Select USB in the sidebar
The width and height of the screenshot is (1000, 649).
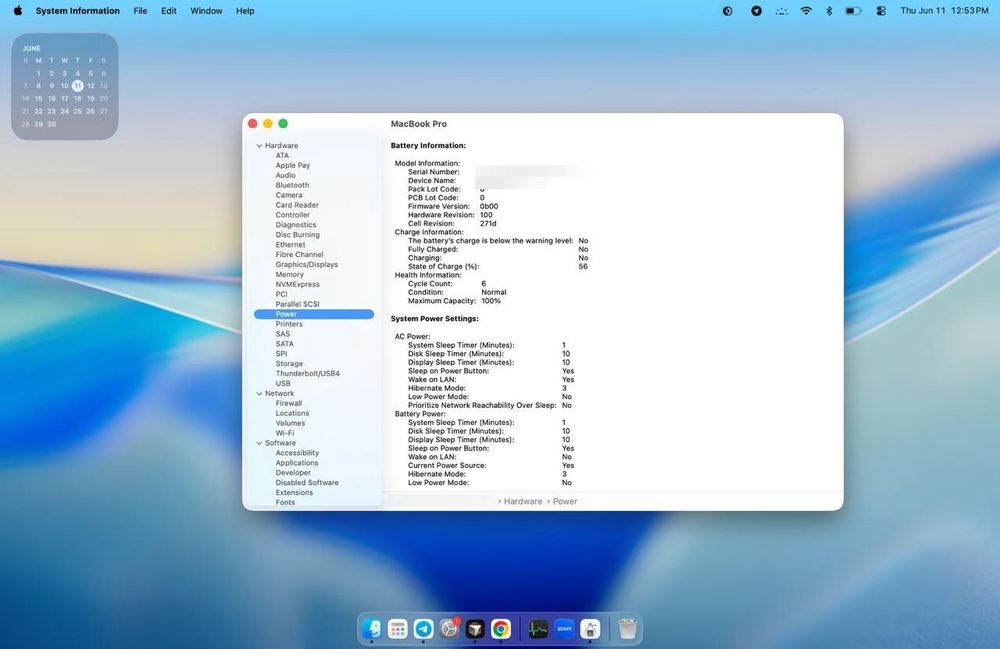283,384
